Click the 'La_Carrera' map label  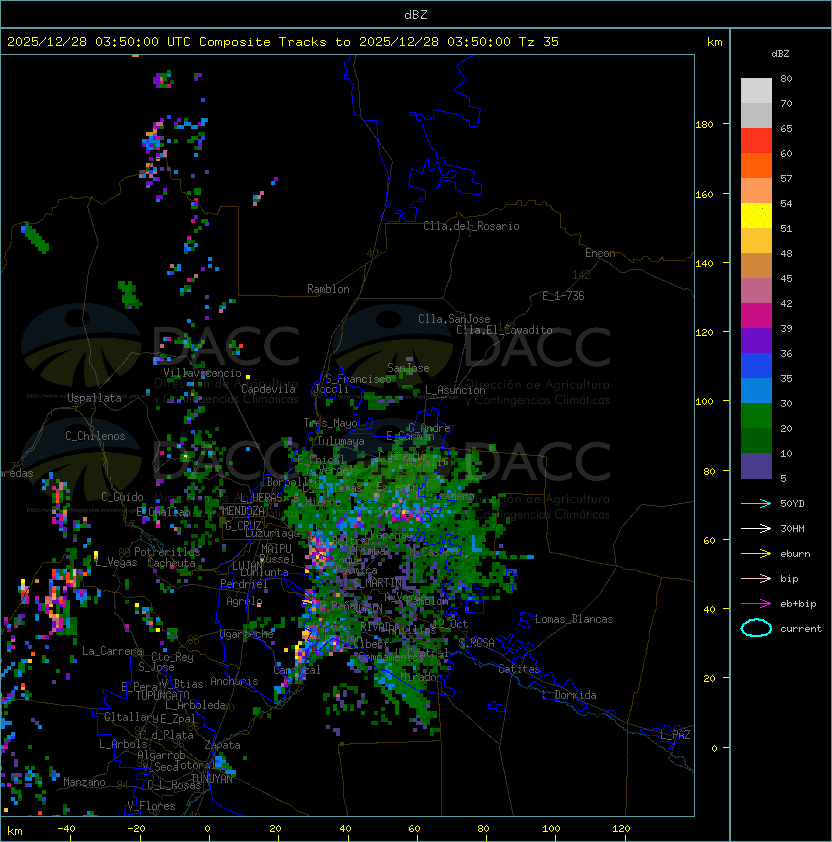[112, 651]
